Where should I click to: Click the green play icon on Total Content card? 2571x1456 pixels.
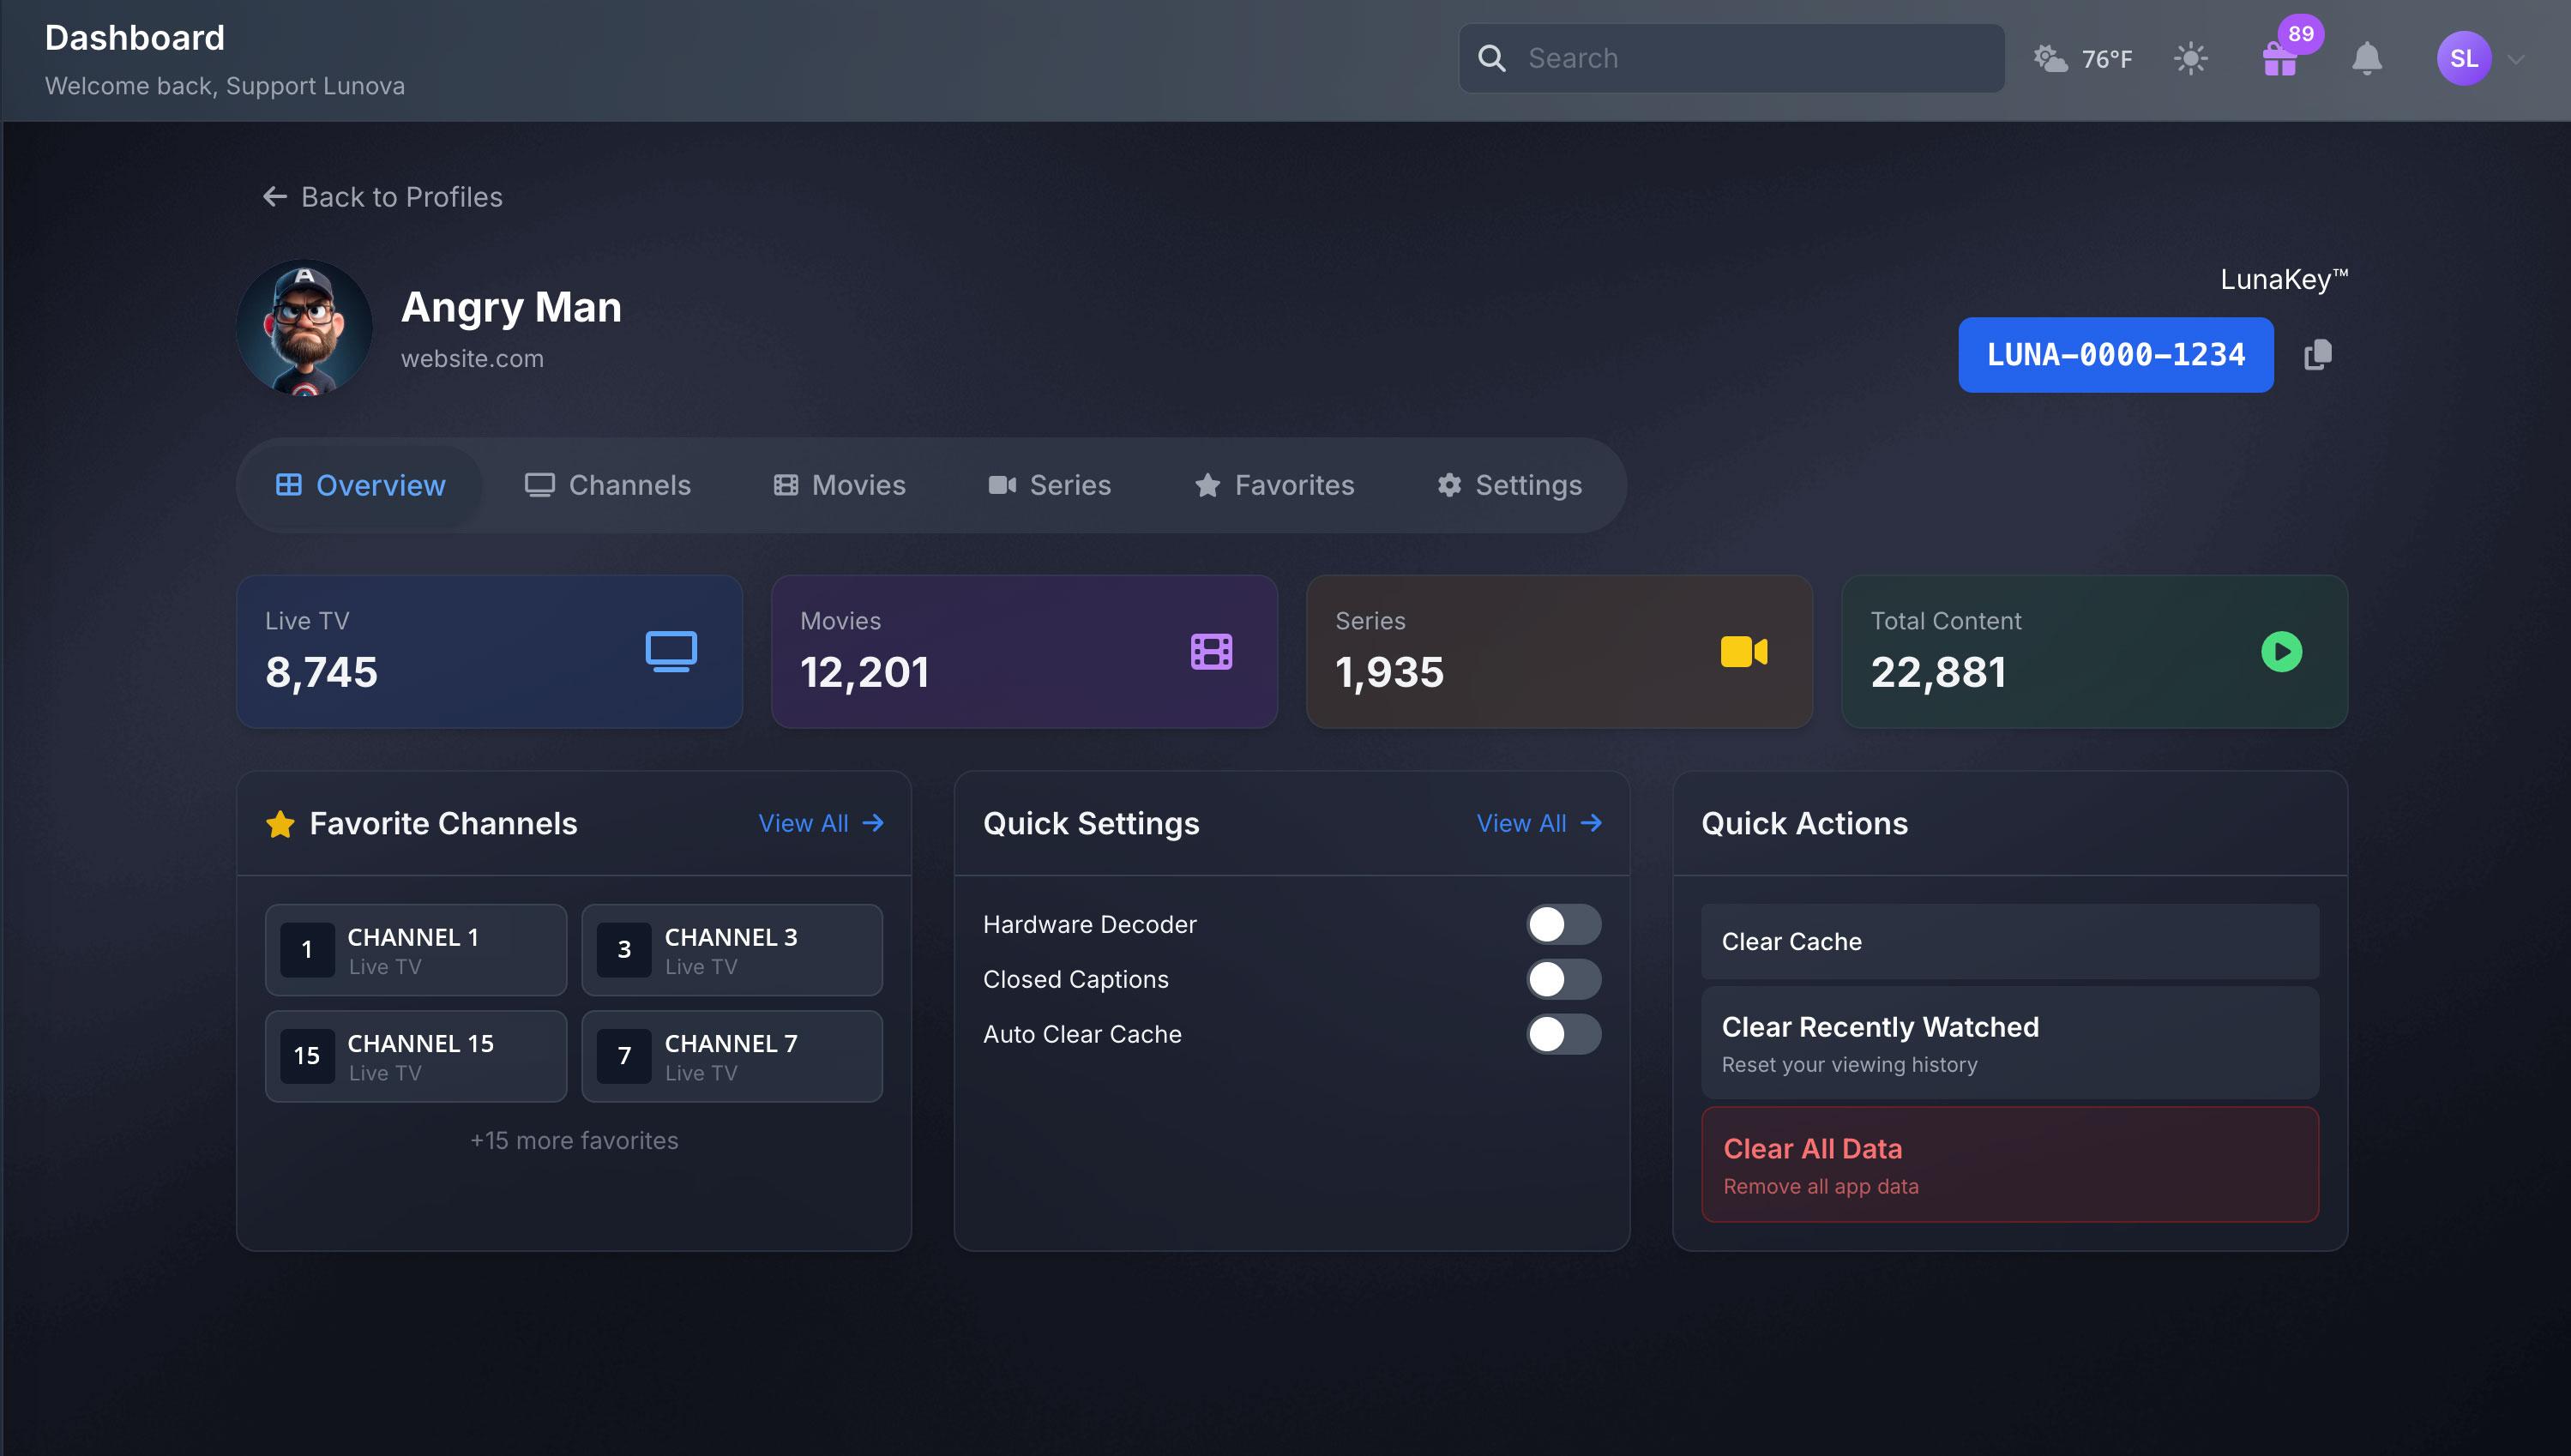(2281, 651)
